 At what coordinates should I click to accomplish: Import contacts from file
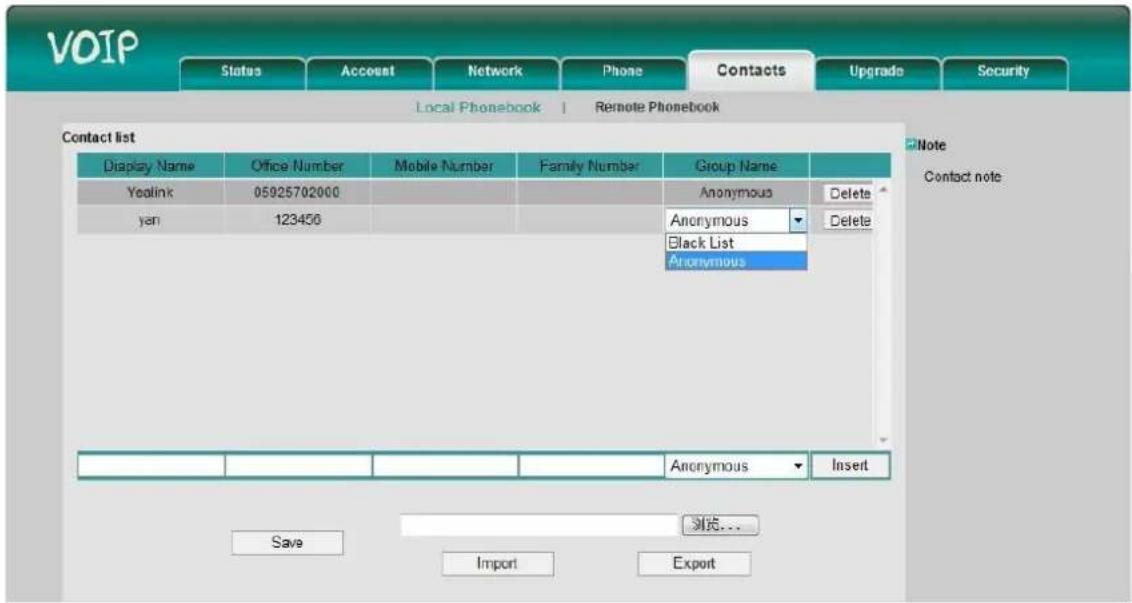pos(497,563)
